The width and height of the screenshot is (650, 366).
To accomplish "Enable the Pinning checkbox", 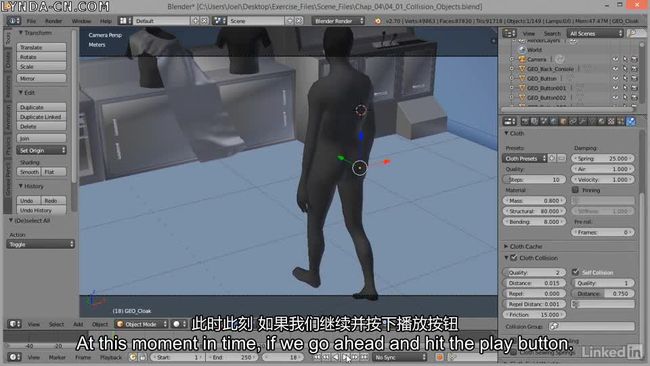I will click(x=575, y=190).
